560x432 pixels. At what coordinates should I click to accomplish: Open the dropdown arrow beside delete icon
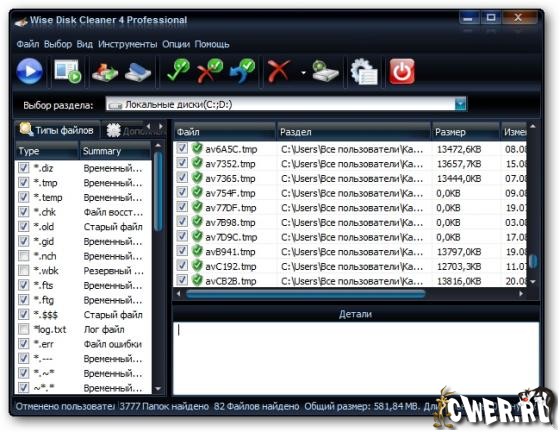pyautogui.click(x=303, y=73)
